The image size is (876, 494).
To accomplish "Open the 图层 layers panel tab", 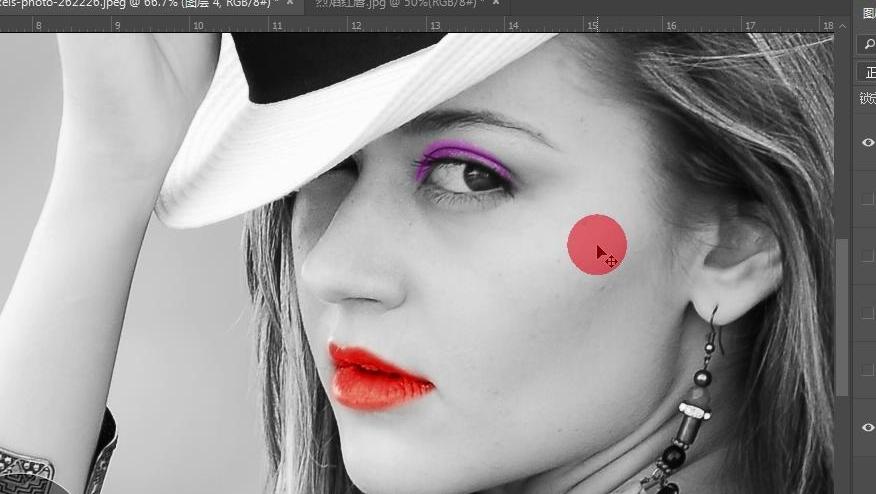I will click(x=869, y=14).
